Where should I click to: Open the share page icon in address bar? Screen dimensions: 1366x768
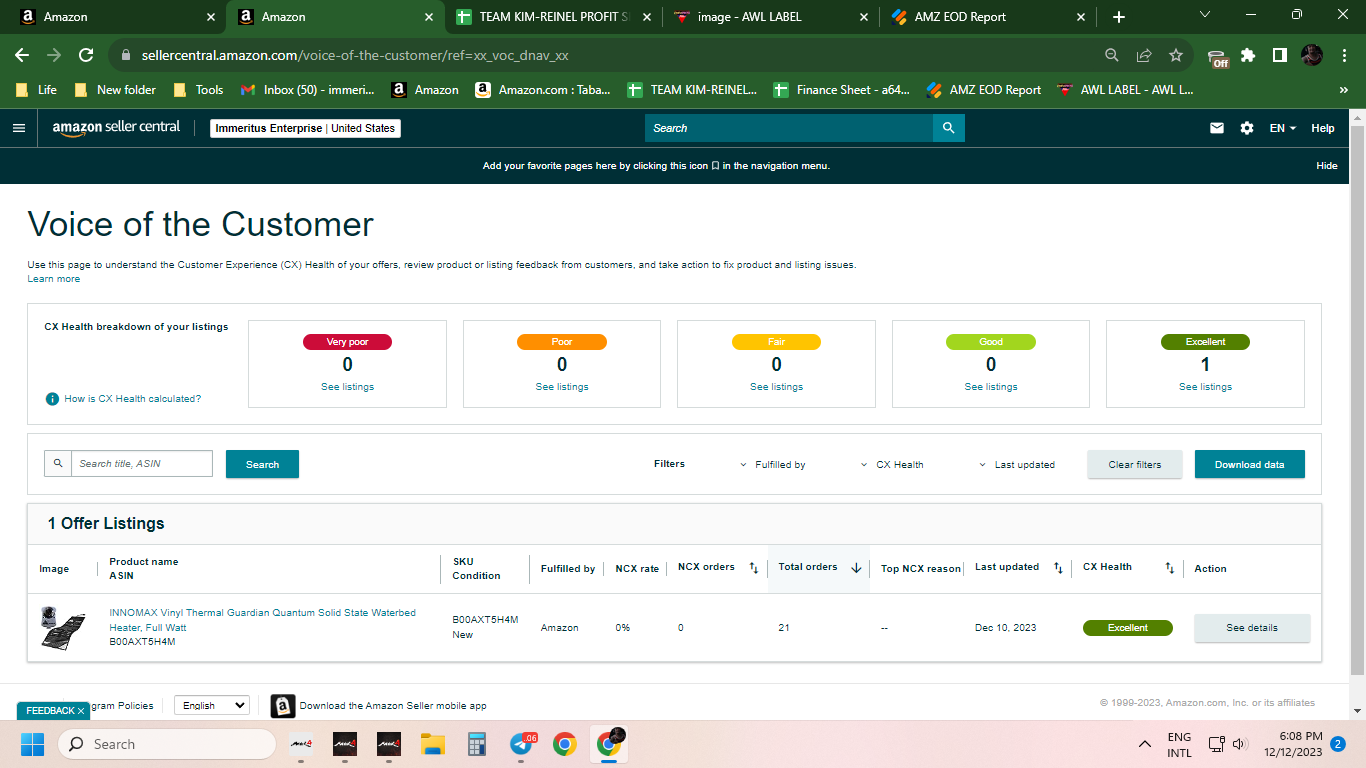(x=1144, y=55)
